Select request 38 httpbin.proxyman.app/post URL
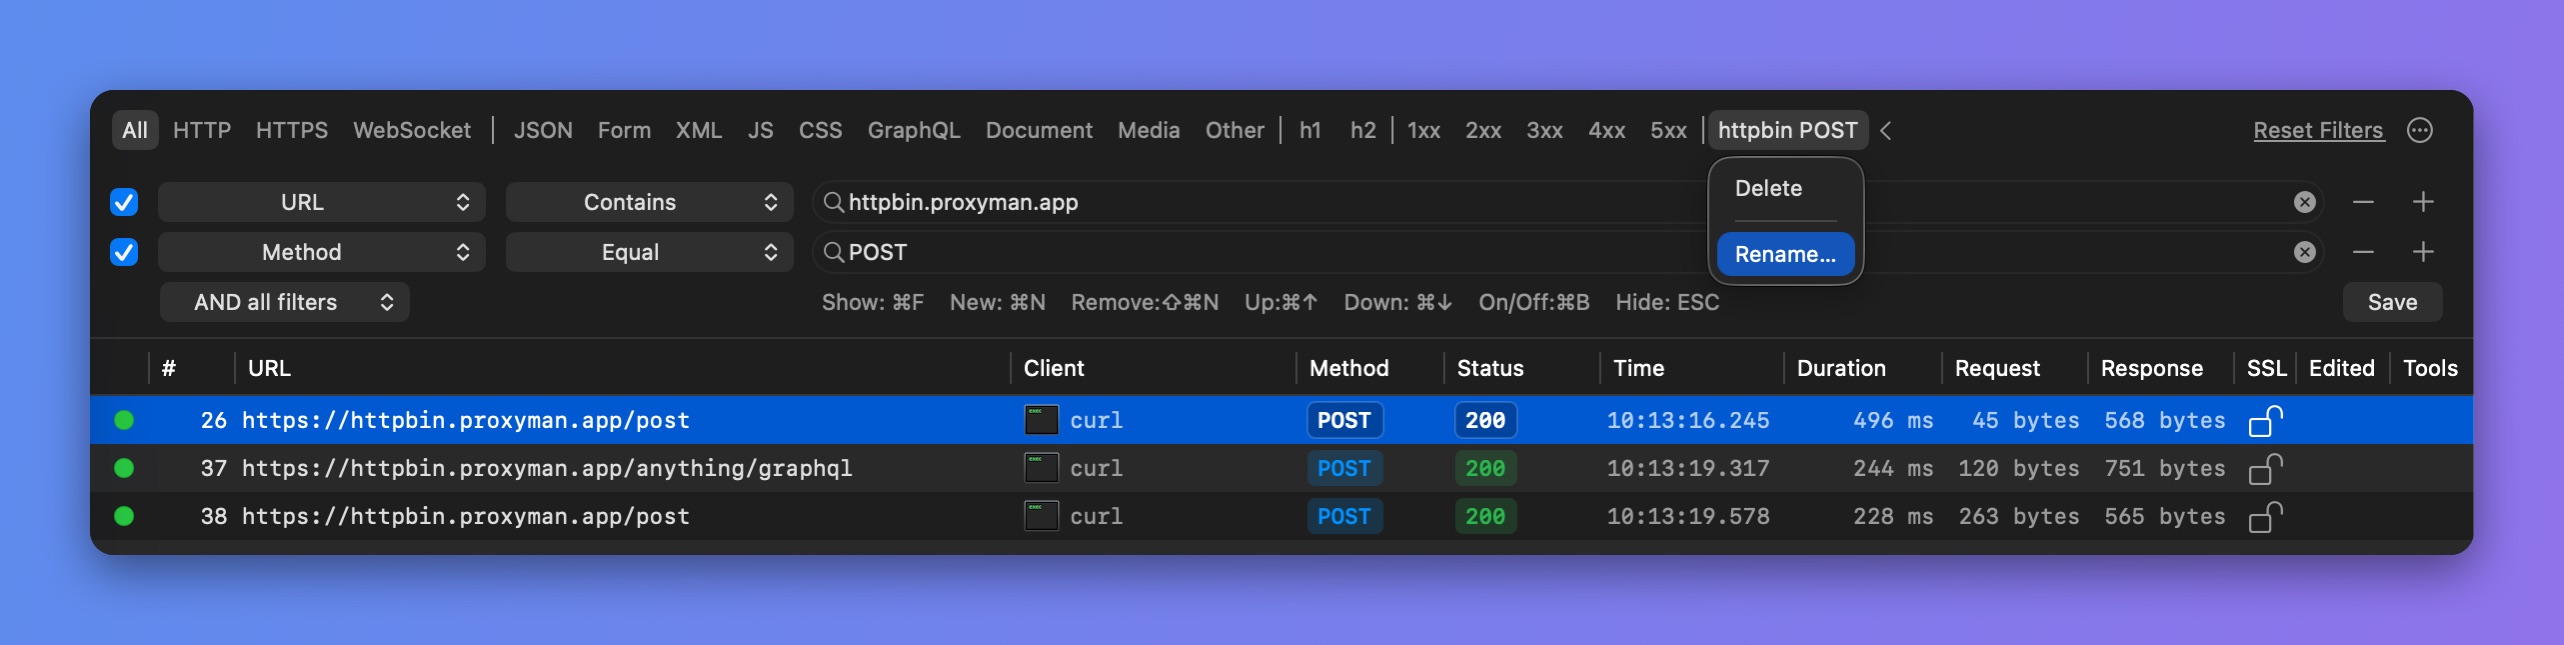This screenshot has width=2564, height=645. 466,516
